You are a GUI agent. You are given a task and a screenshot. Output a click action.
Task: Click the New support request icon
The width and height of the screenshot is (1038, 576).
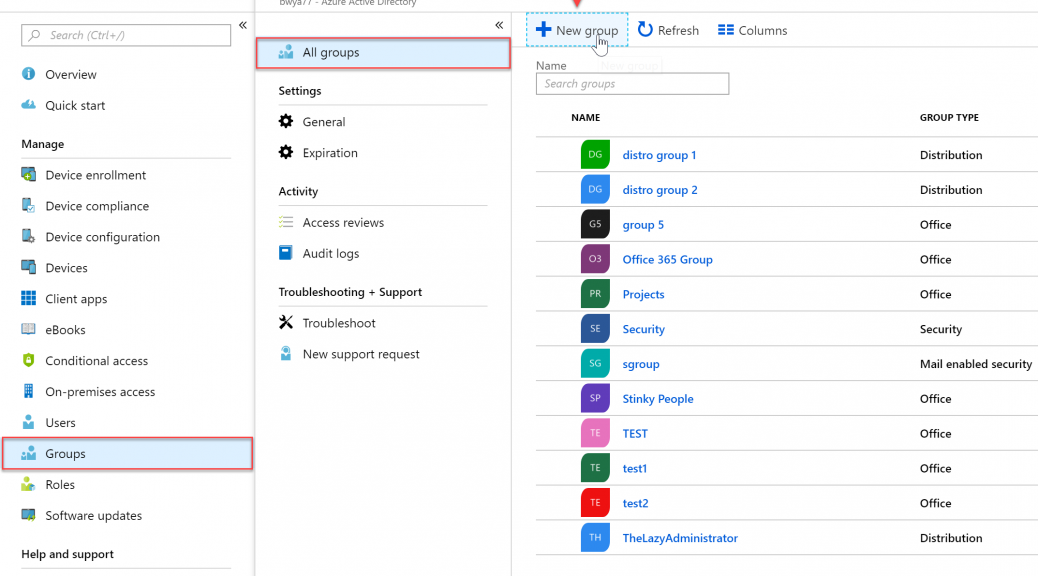pos(286,354)
